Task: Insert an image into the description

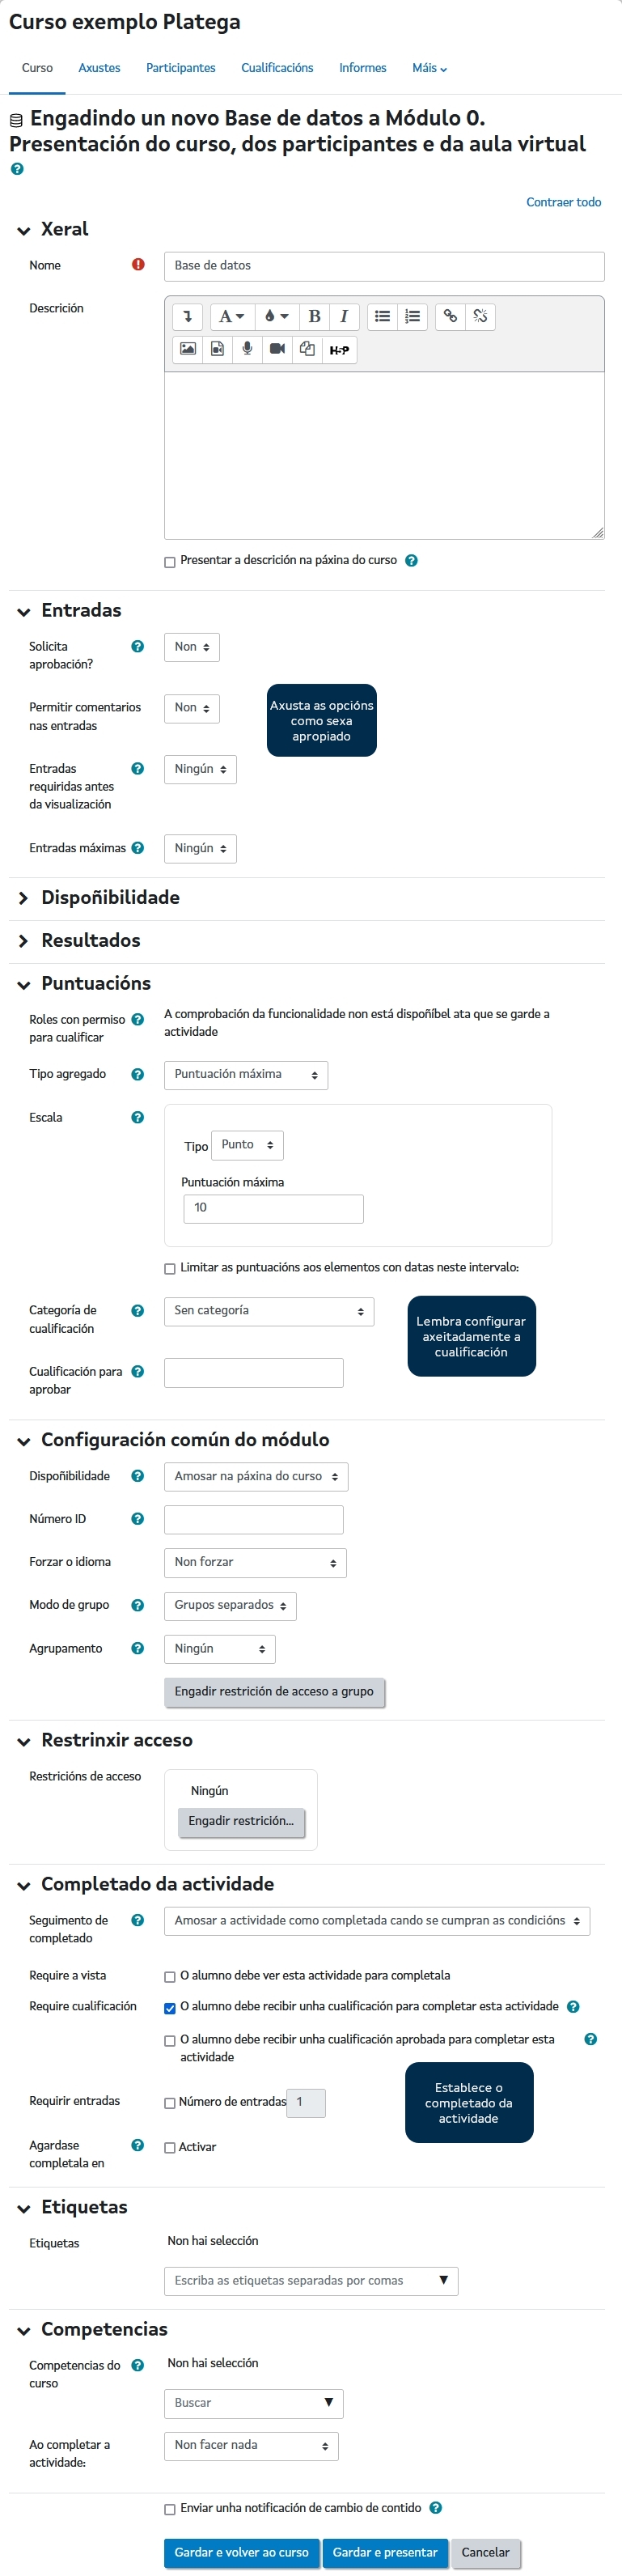Action: coord(188,350)
